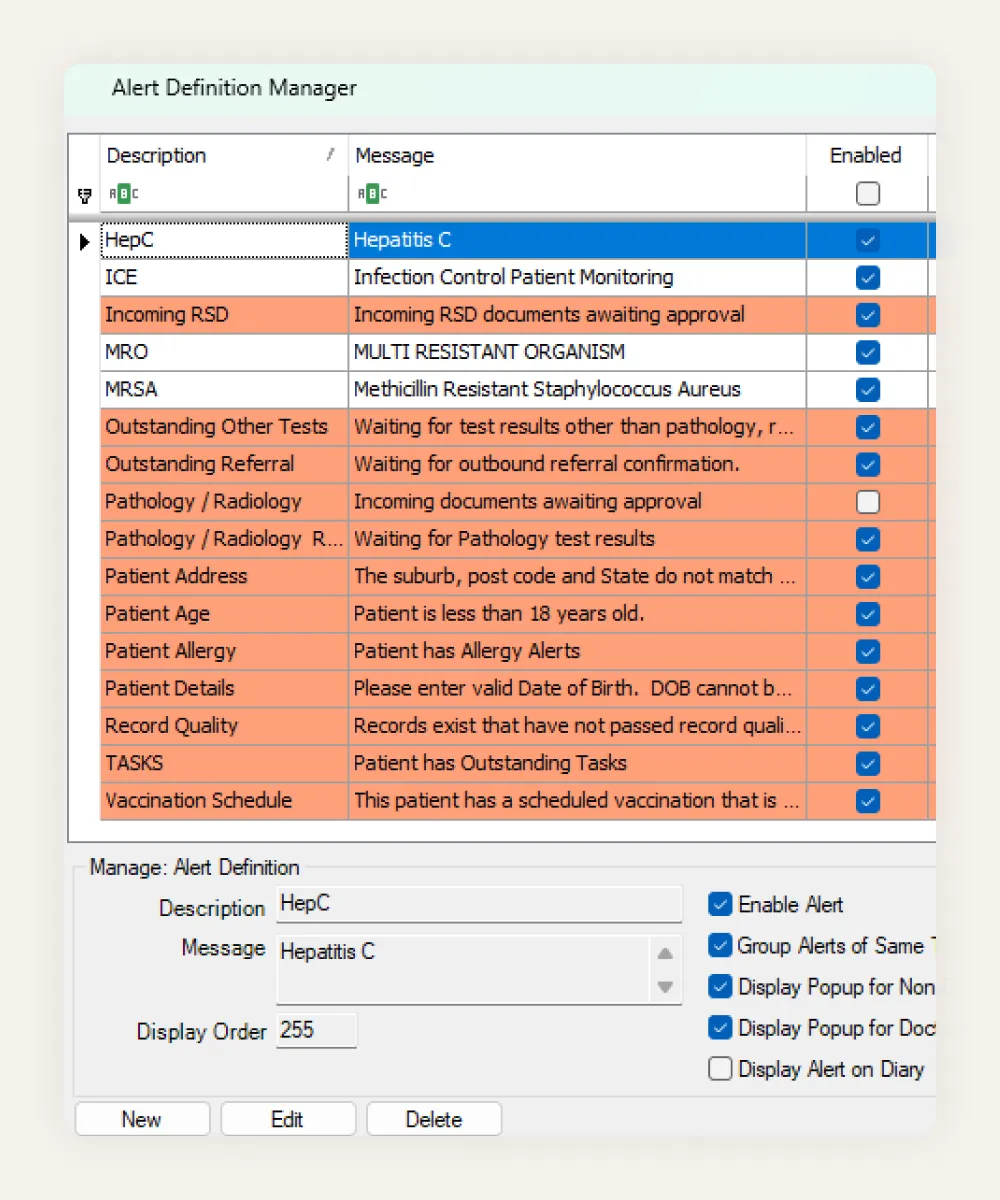Select the MRSA description cell
Screen dimensions: 1000x1200
pyautogui.click(x=224, y=389)
